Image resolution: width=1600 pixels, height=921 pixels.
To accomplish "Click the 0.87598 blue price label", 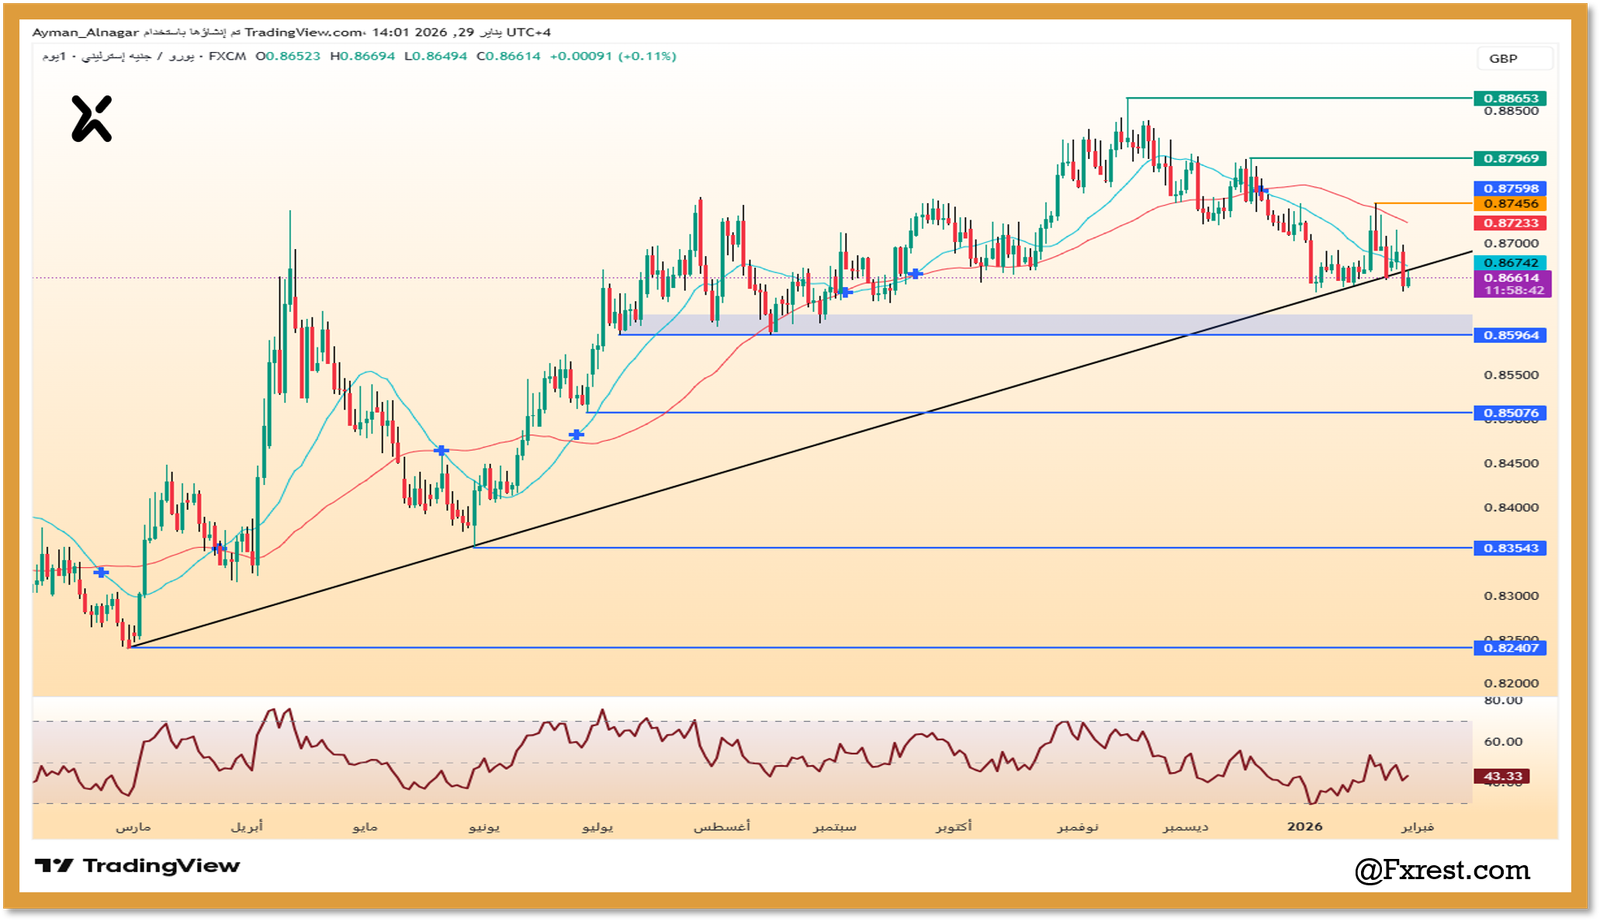I will click(1510, 188).
